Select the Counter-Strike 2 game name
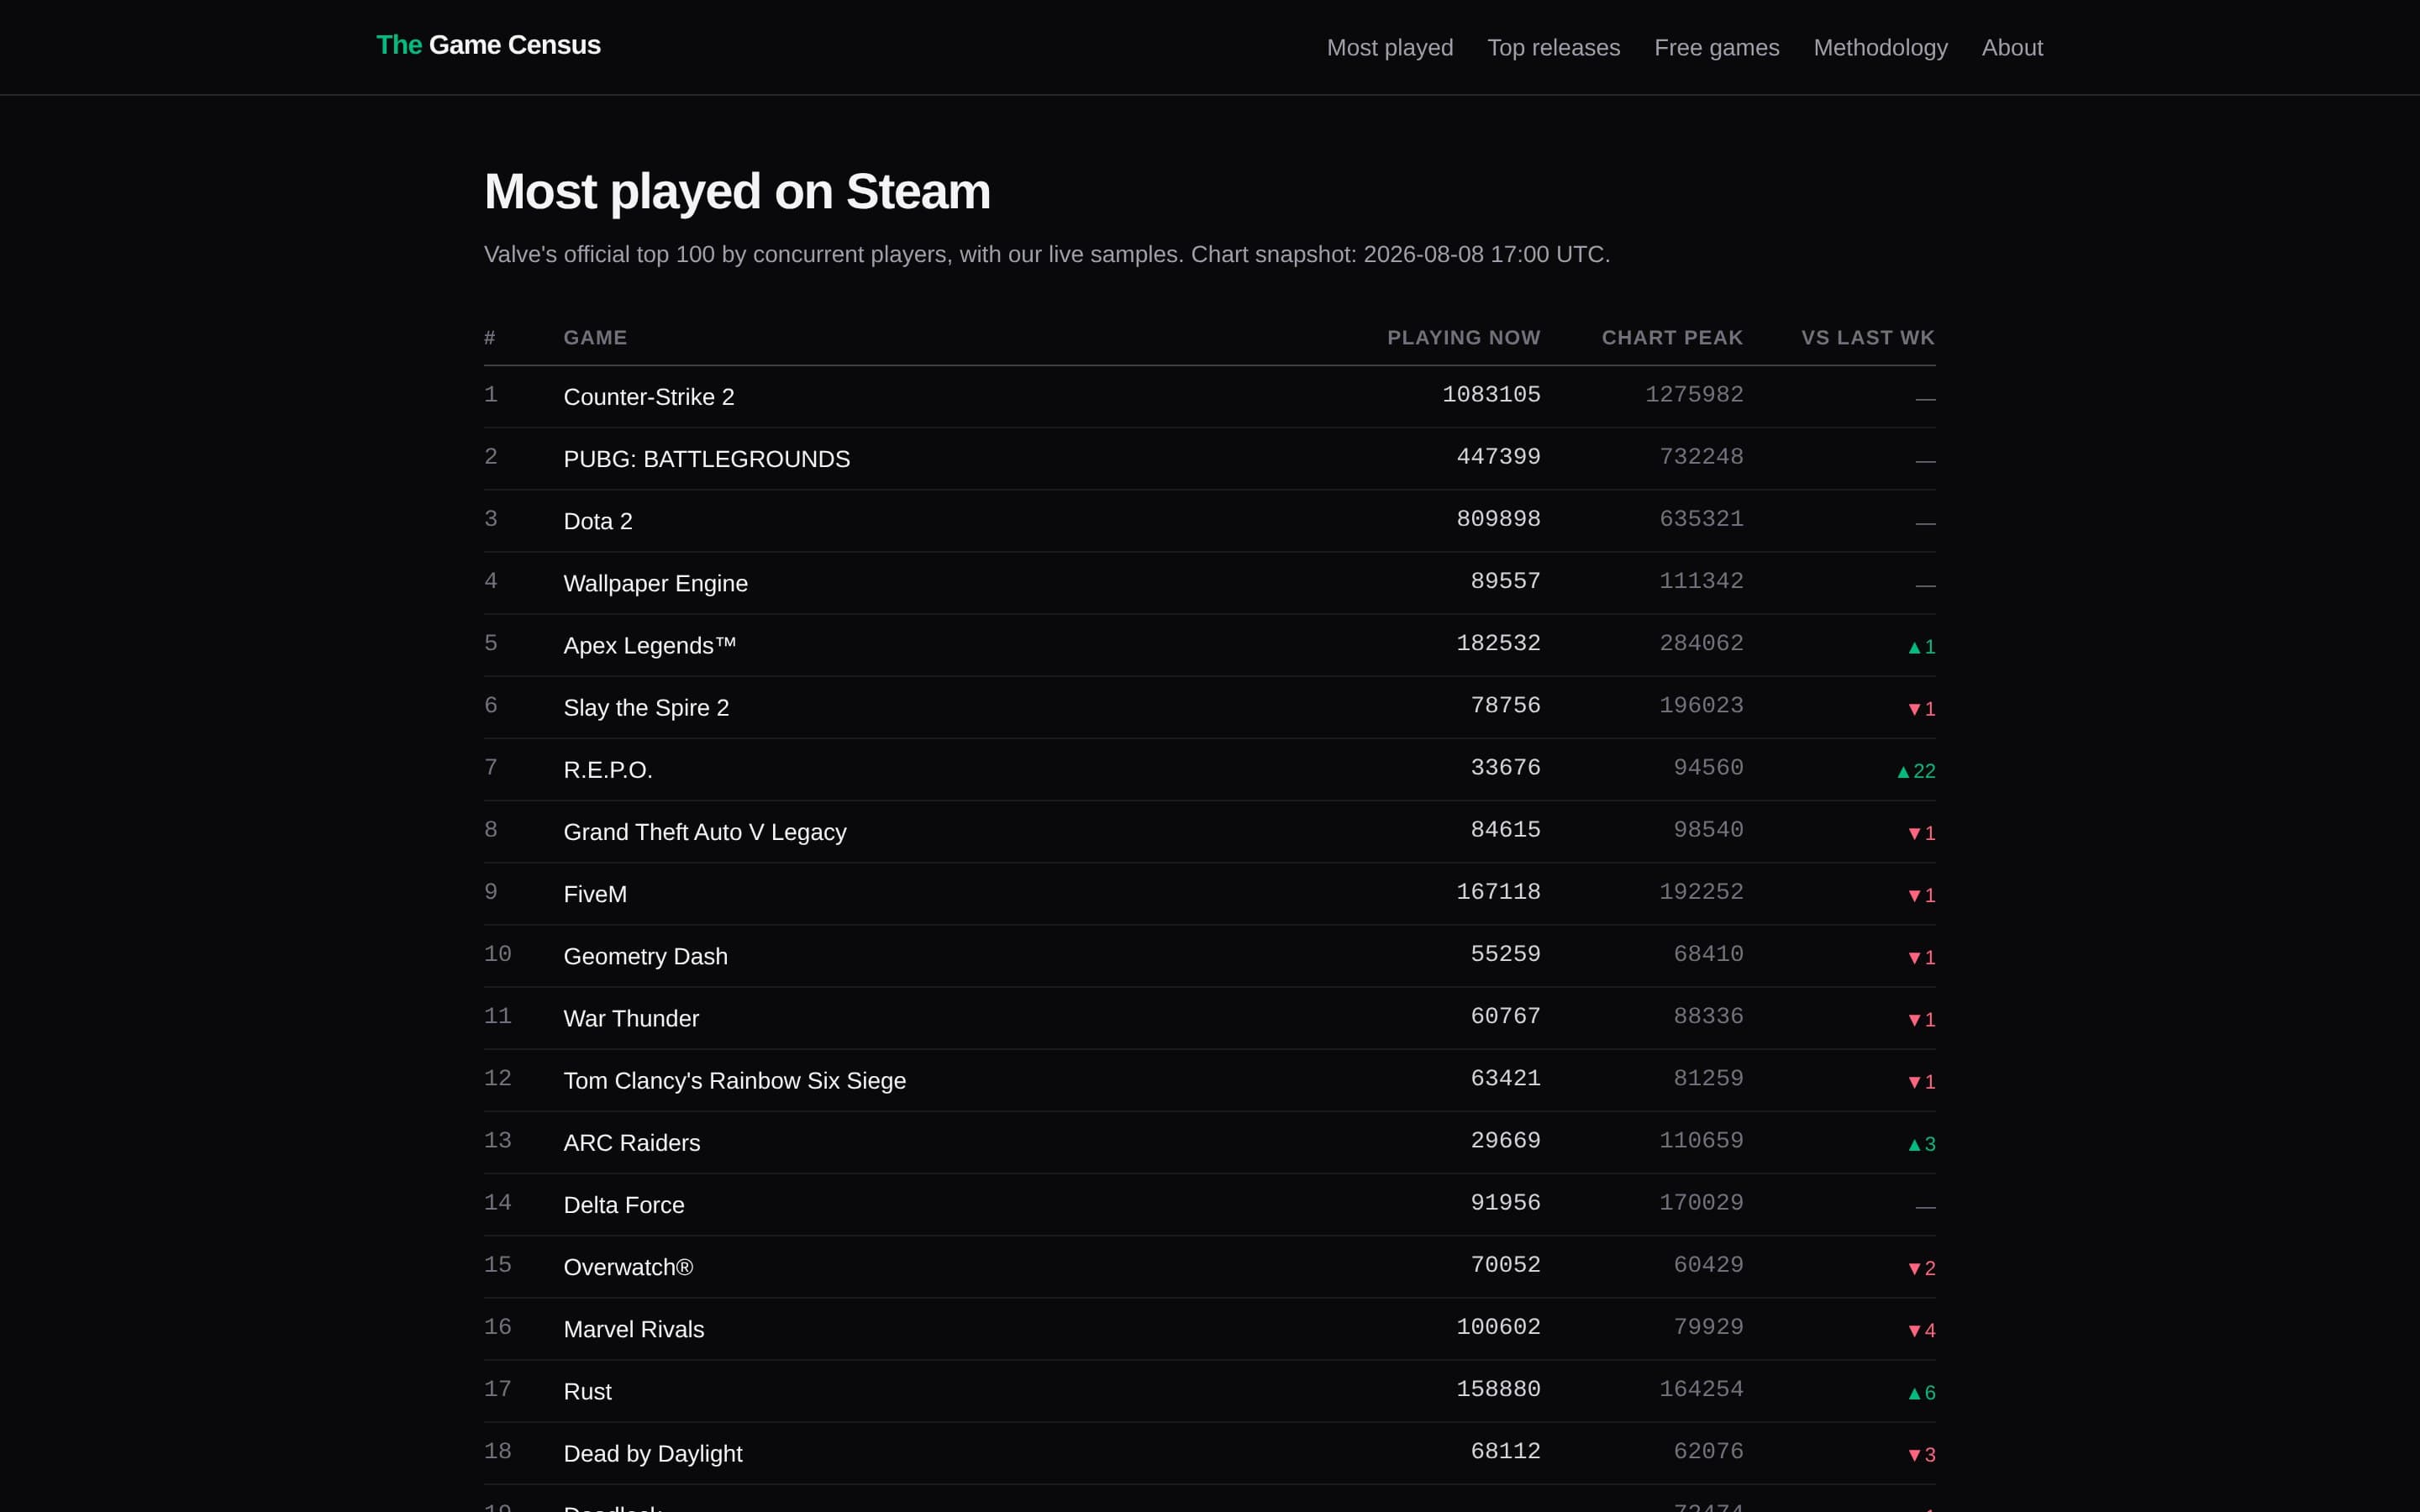Viewport: 2420px width, 1512px height. coord(649,397)
